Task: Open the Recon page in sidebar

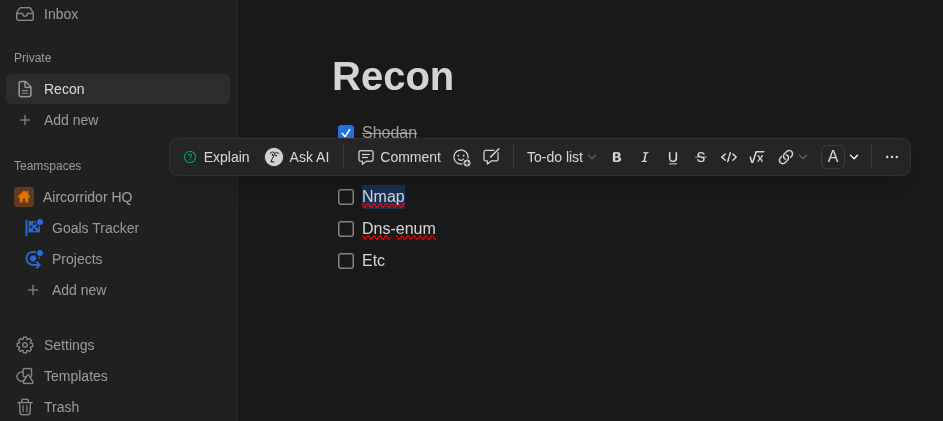Action: [118, 89]
